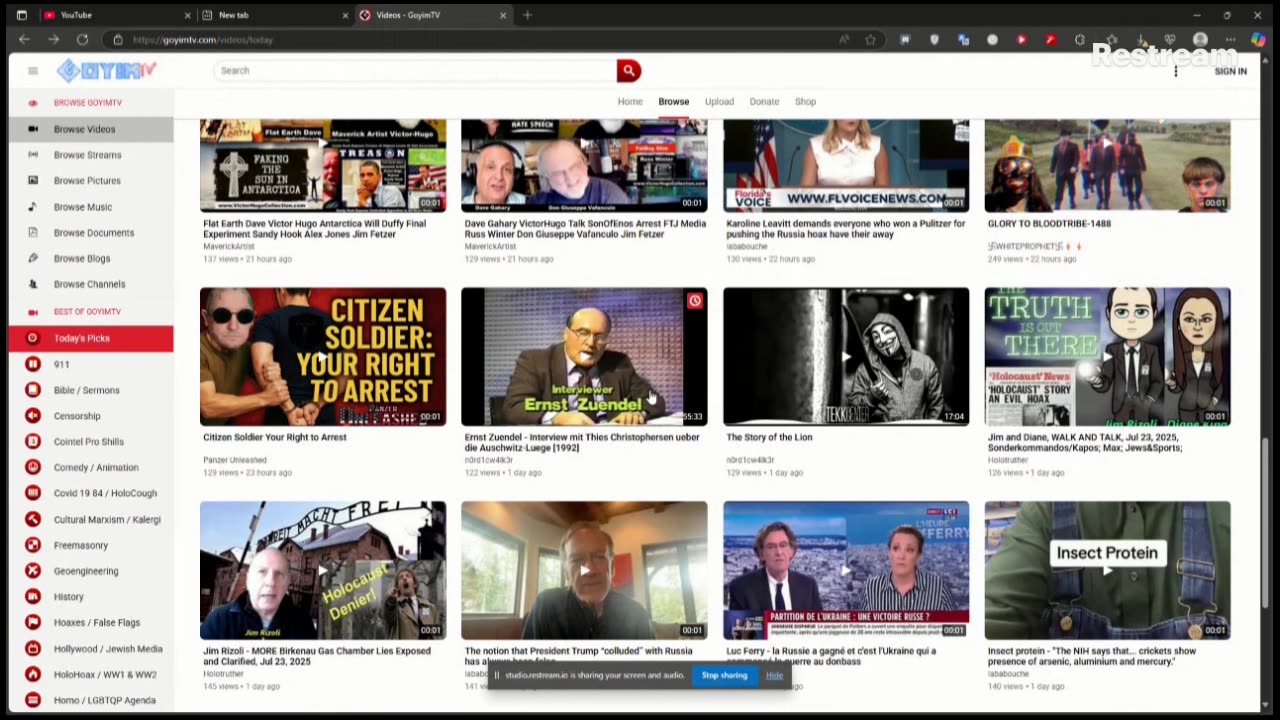
Task: Select Browse in the top navigation
Action: (674, 102)
